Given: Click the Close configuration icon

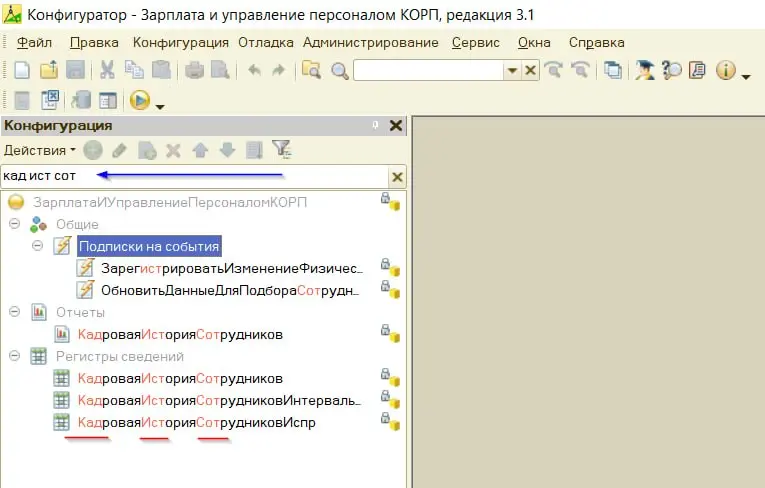Looking at the screenshot, I should pyautogui.click(x=49, y=100).
